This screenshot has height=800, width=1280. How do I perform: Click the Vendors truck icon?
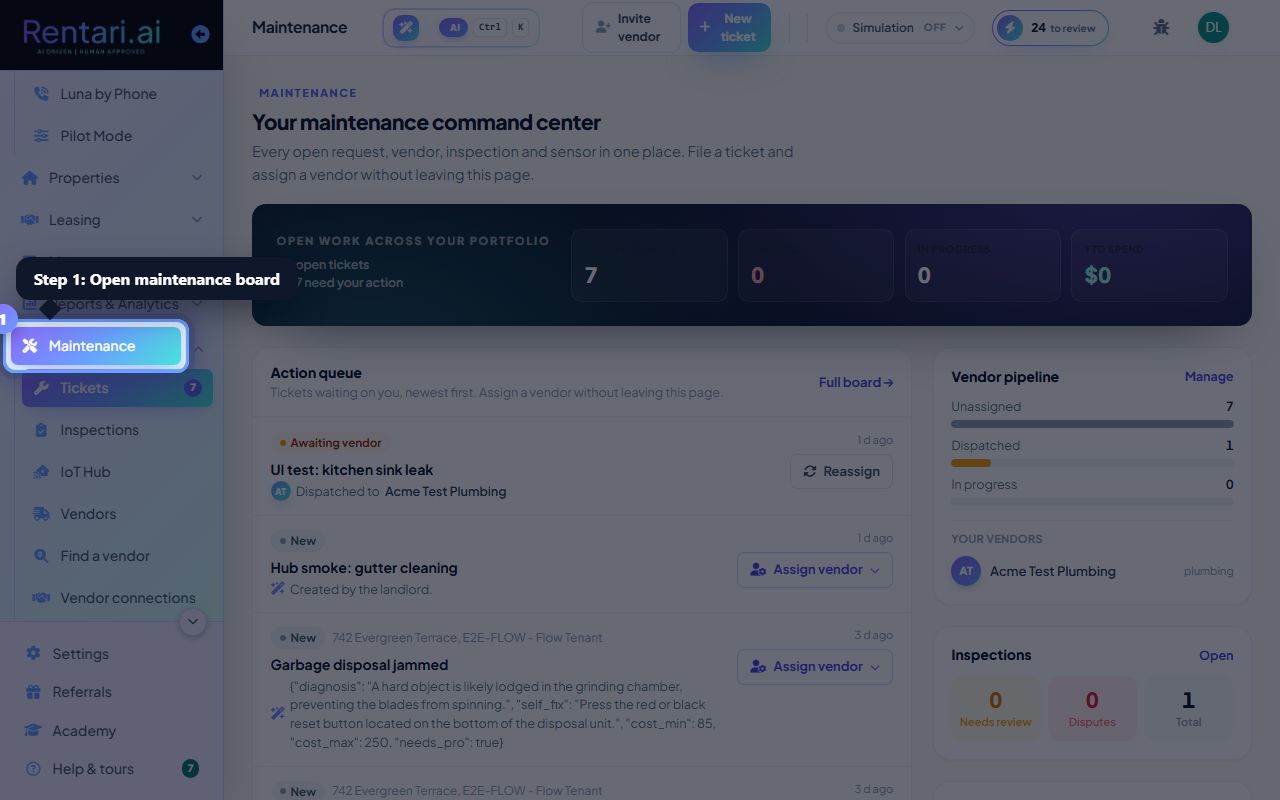[41, 514]
